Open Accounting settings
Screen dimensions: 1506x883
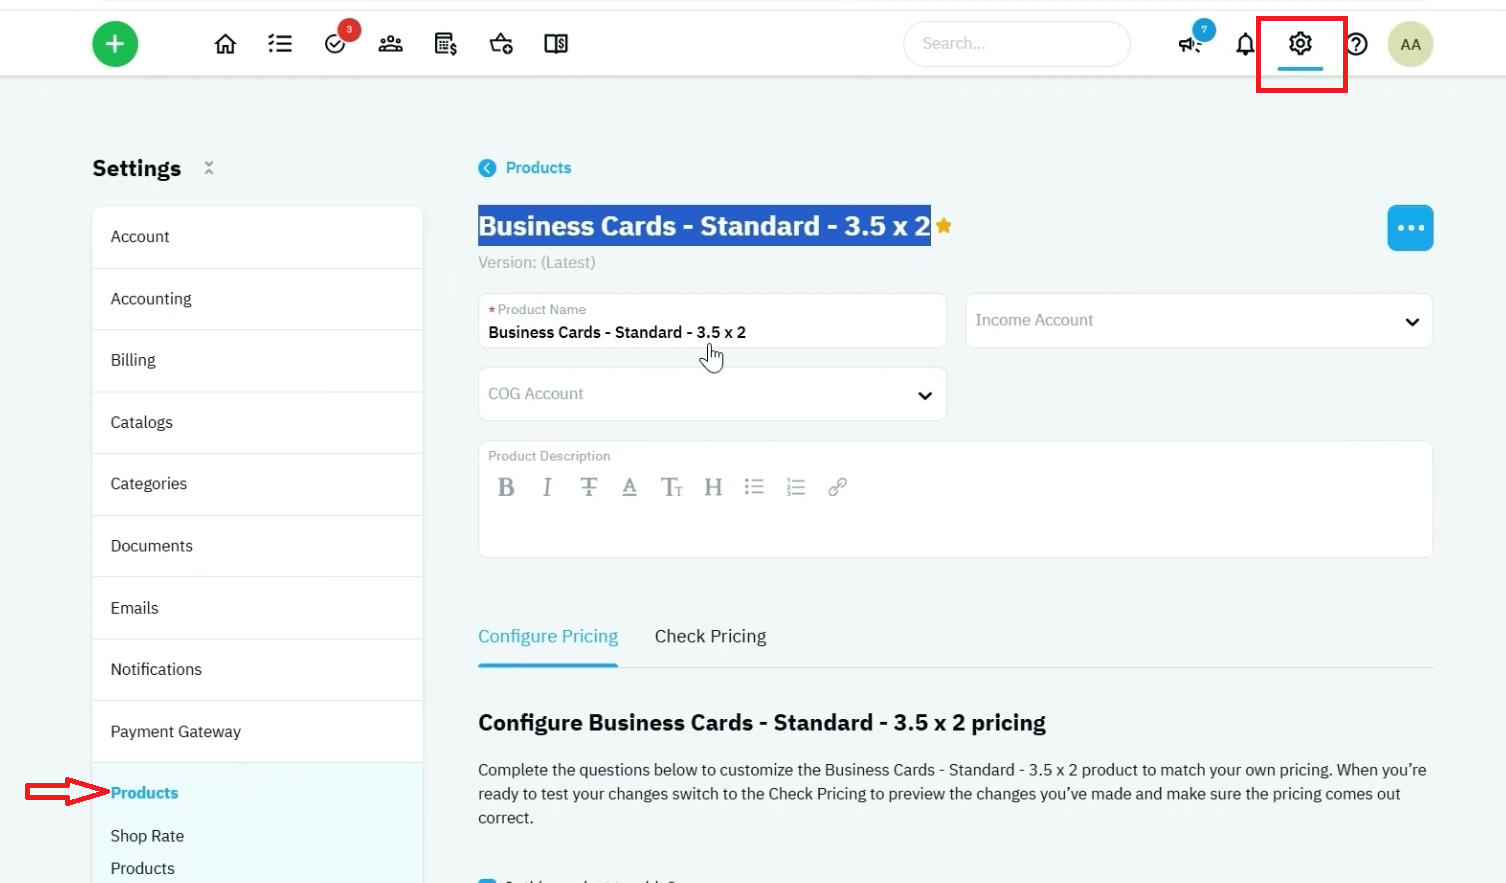pyautogui.click(x=257, y=299)
